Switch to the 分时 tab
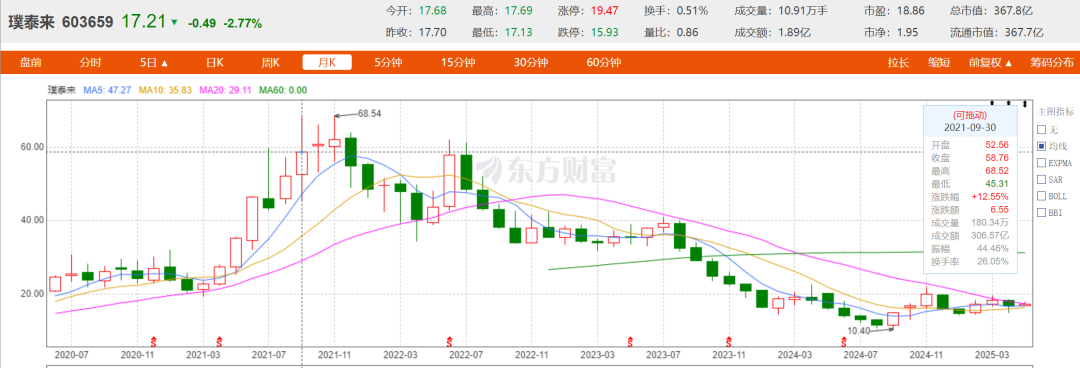 (x=90, y=63)
